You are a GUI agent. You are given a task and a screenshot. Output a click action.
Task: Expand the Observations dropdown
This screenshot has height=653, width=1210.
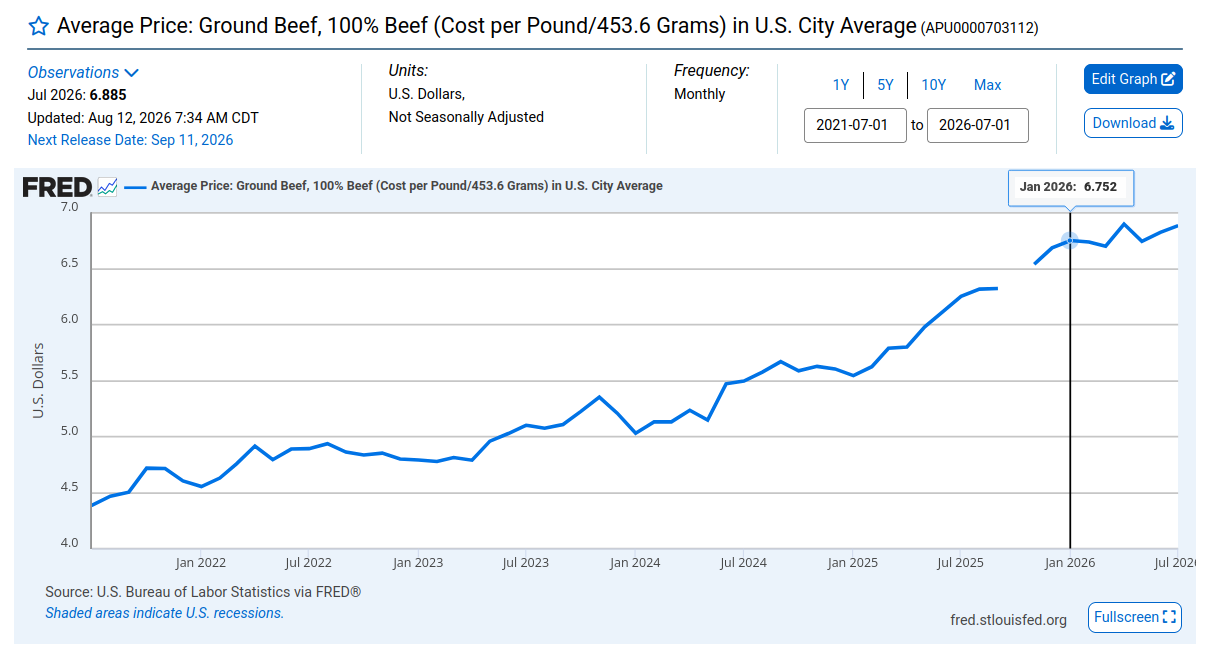click(x=83, y=72)
